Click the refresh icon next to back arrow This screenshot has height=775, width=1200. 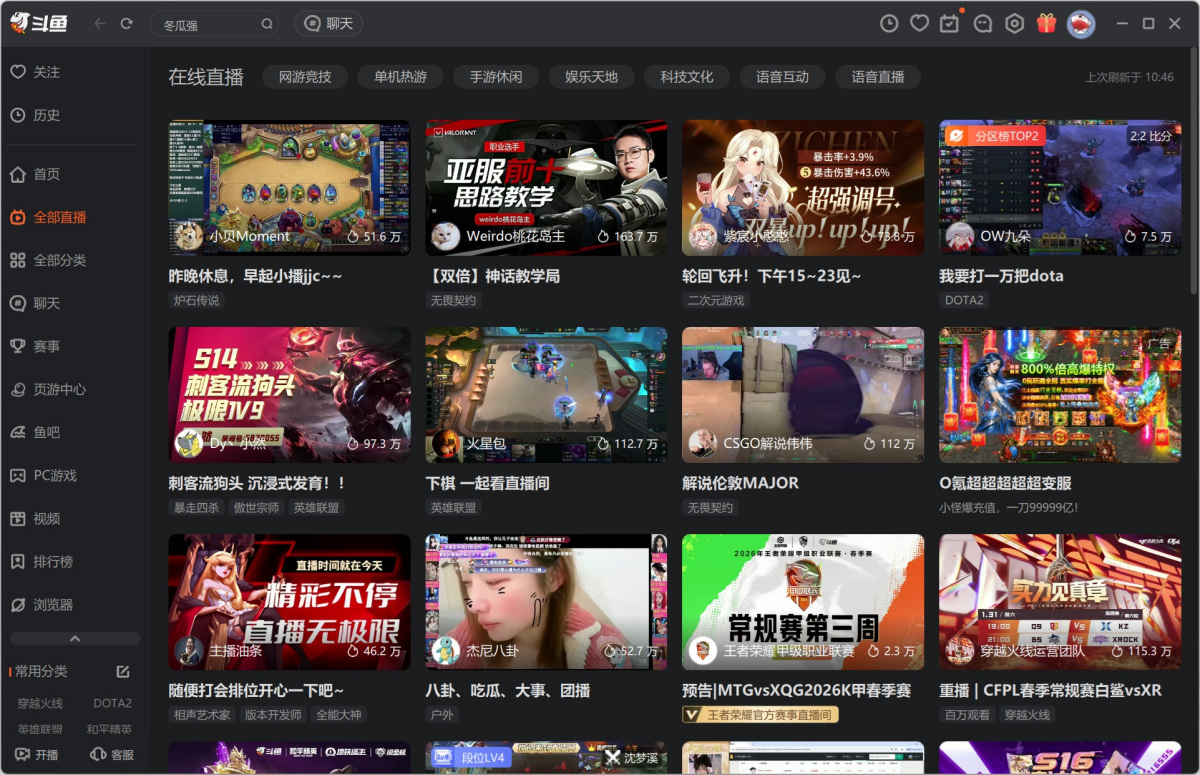point(126,23)
